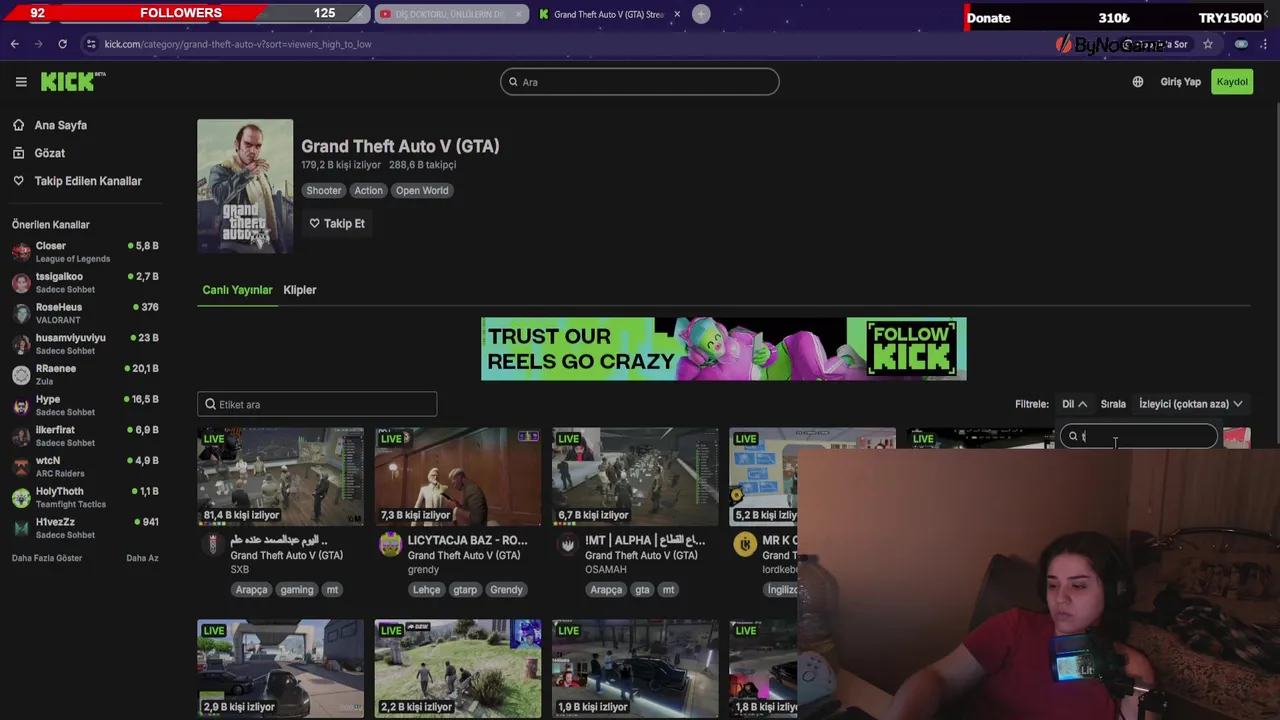Open ilkerfirat channel avatar

pos(21,436)
